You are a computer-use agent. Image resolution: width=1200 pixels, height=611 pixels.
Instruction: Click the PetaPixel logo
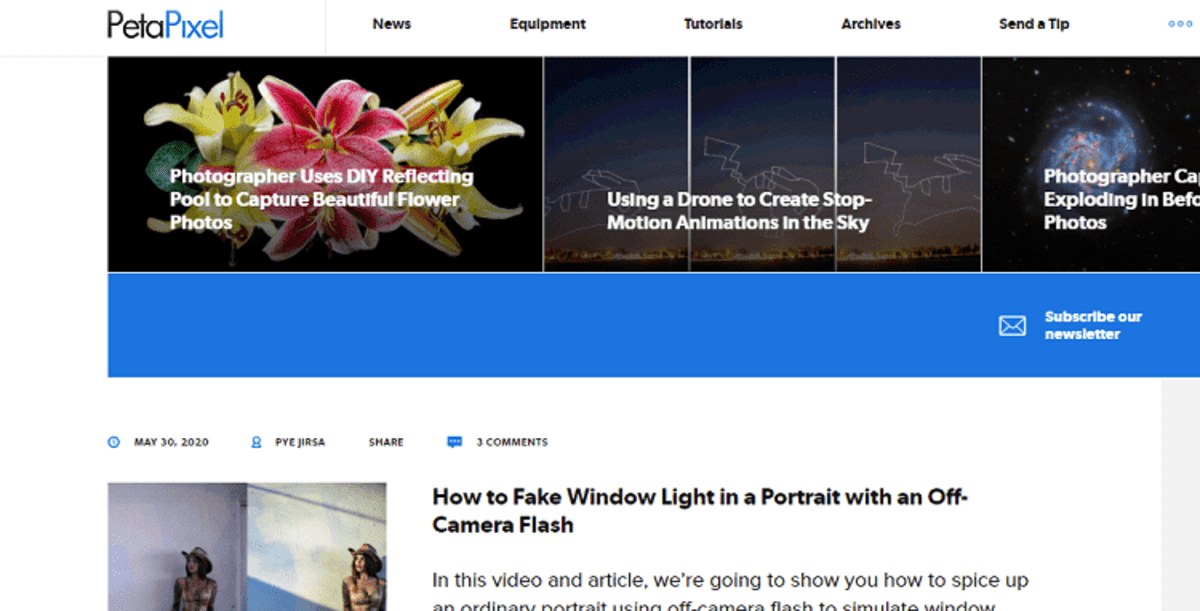tap(165, 25)
